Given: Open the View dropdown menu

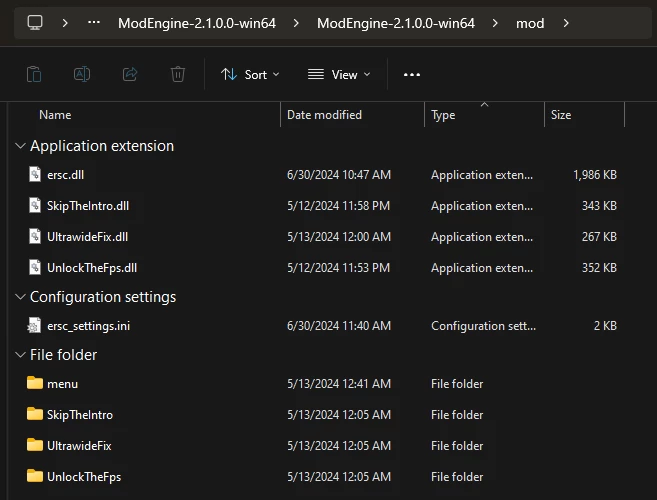Looking at the screenshot, I should [339, 75].
